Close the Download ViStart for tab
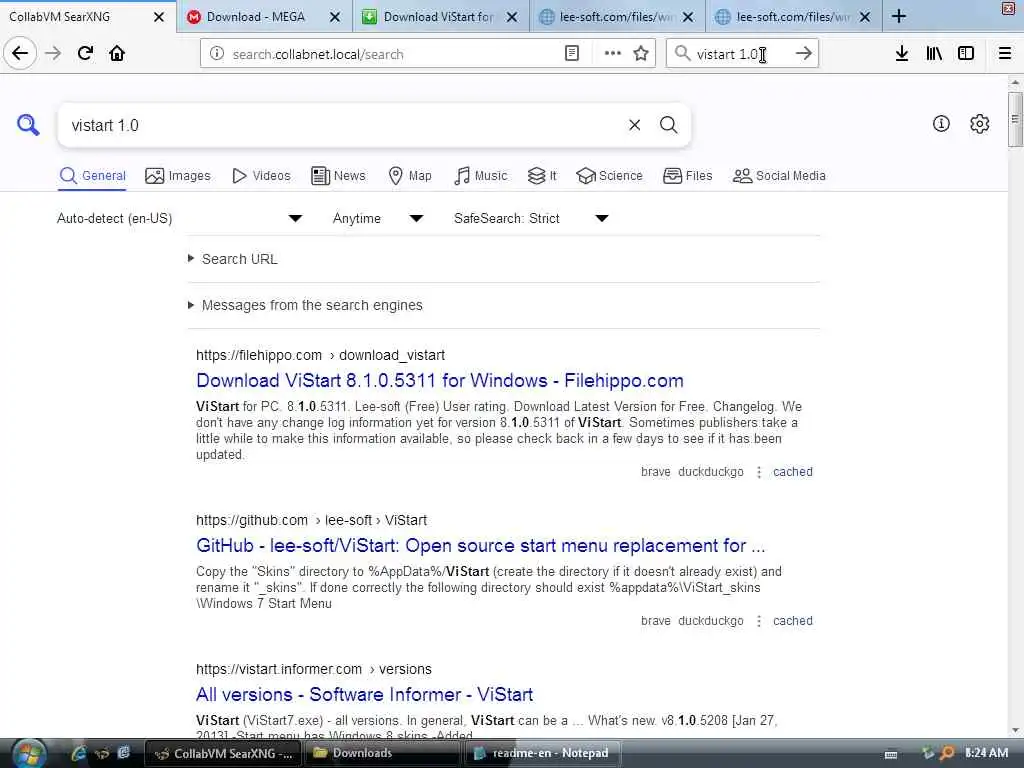This screenshot has height=768, width=1024. (x=512, y=17)
